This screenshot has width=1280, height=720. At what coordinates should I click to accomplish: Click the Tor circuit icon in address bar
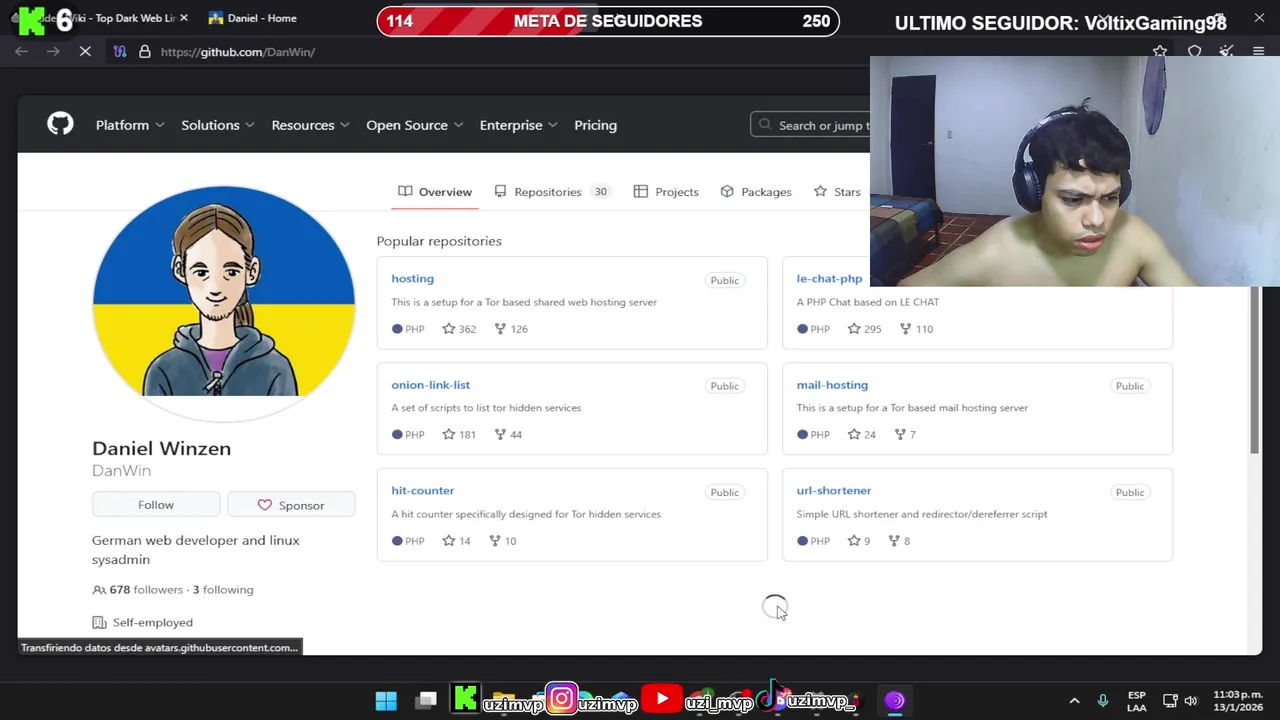click(120, 52)
